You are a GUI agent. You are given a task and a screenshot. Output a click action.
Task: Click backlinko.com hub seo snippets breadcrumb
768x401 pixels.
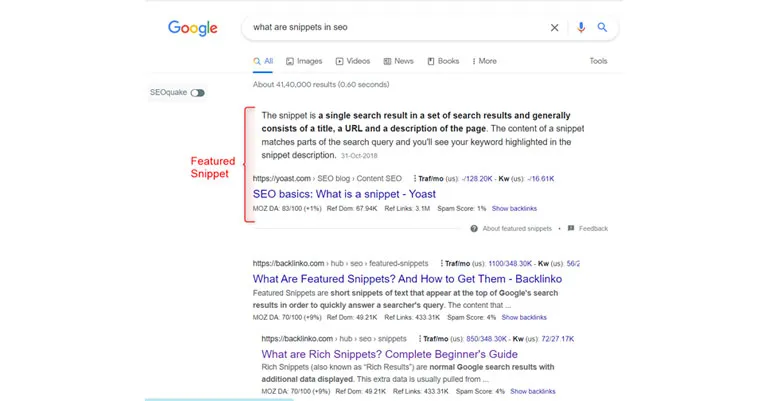click(334, 339)
